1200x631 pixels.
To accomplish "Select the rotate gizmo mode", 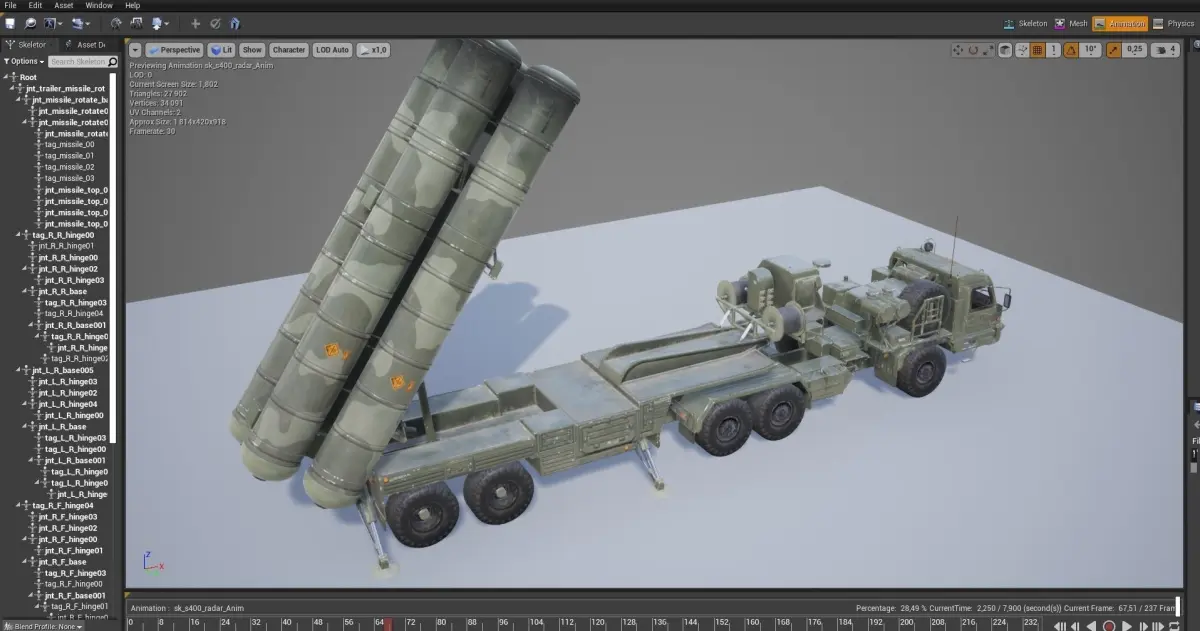I will (973, 50).
